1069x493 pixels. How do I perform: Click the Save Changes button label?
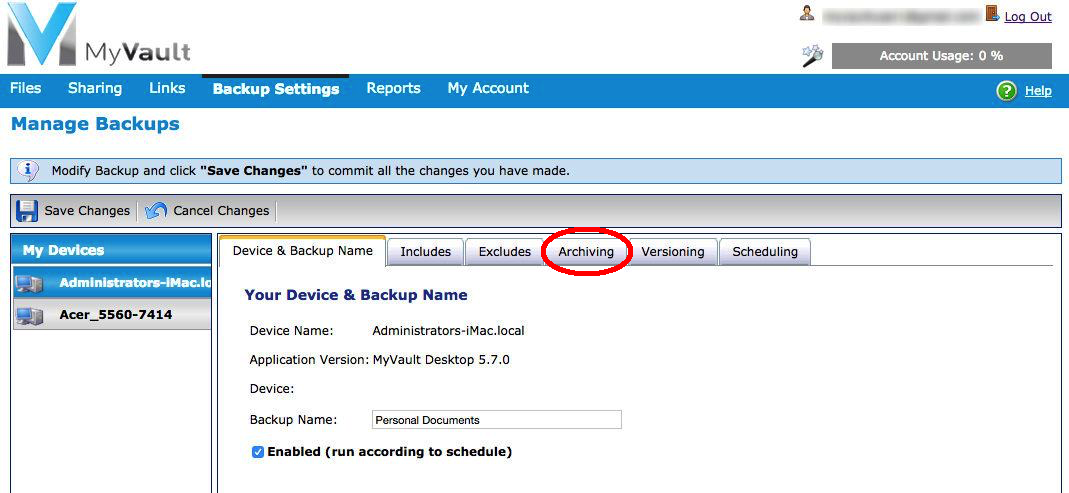(x=87, y=211)
